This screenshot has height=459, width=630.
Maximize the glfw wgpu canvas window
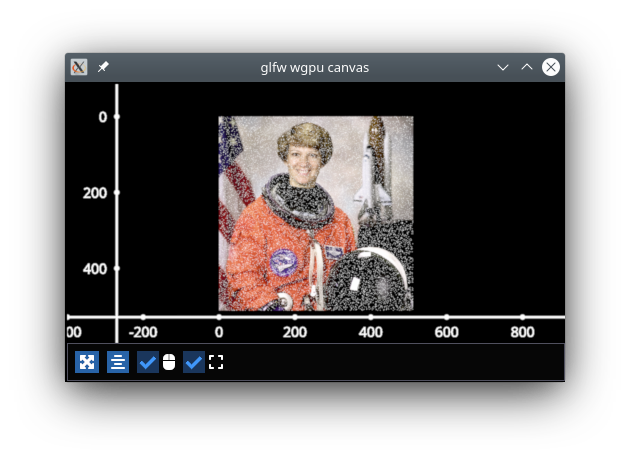tap(527, 67)
